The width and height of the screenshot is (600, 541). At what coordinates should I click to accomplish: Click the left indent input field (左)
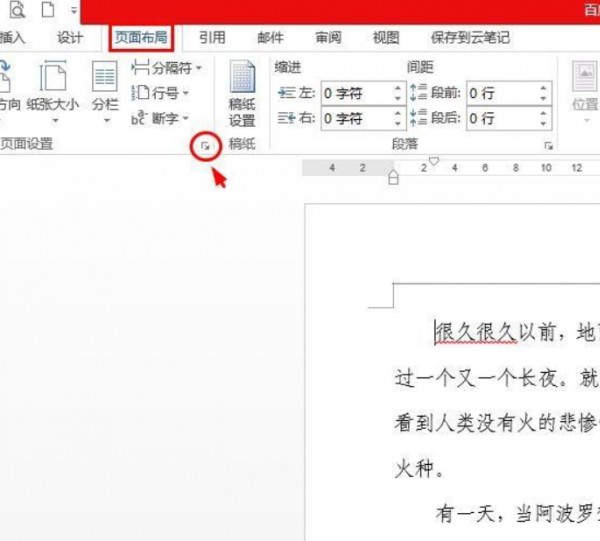point(356,93)
